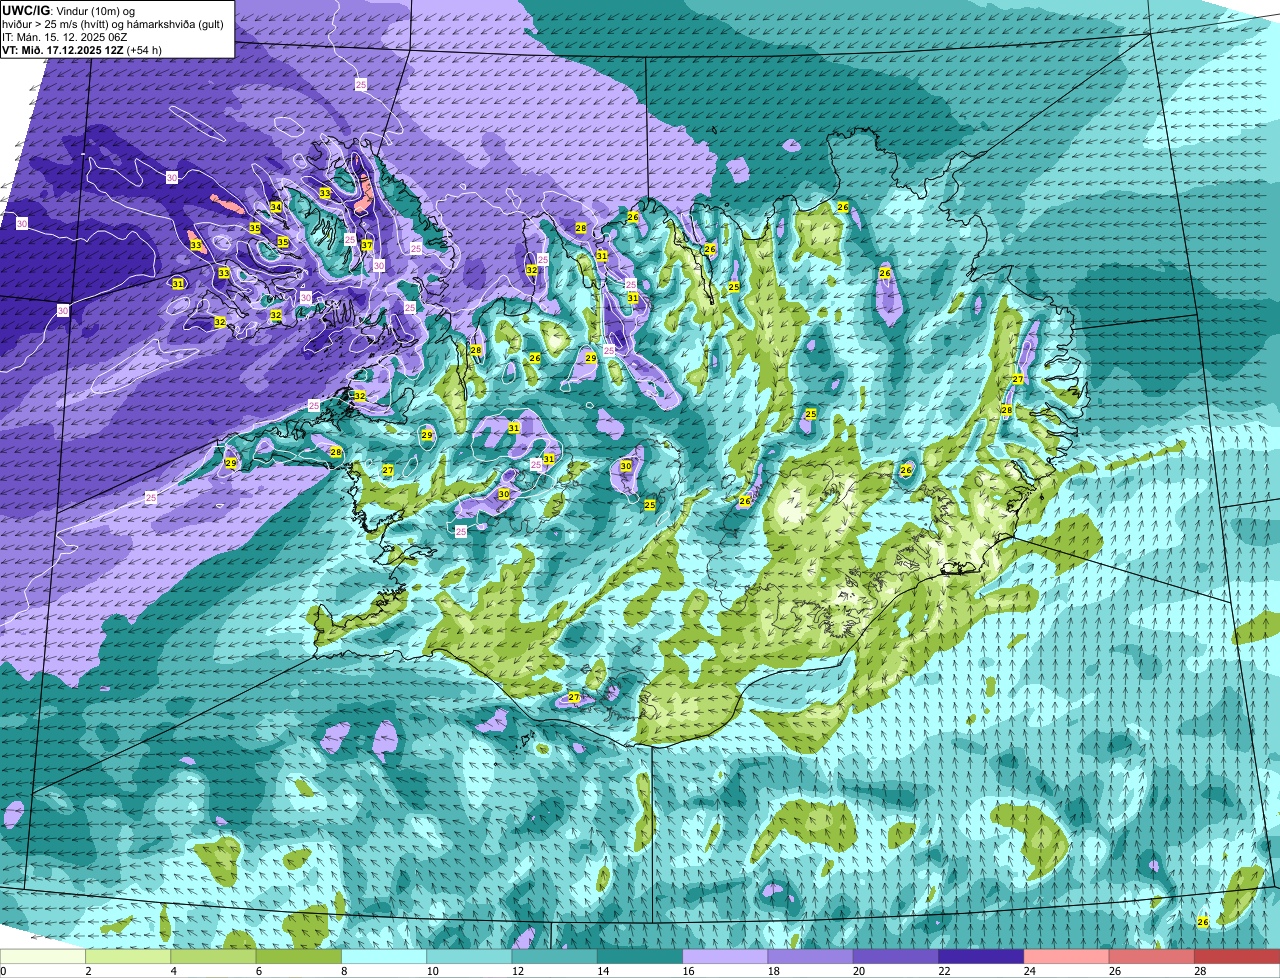
Task: Click the 8–10 m/s light cyan legend swatch
Action: click(384, 957)
